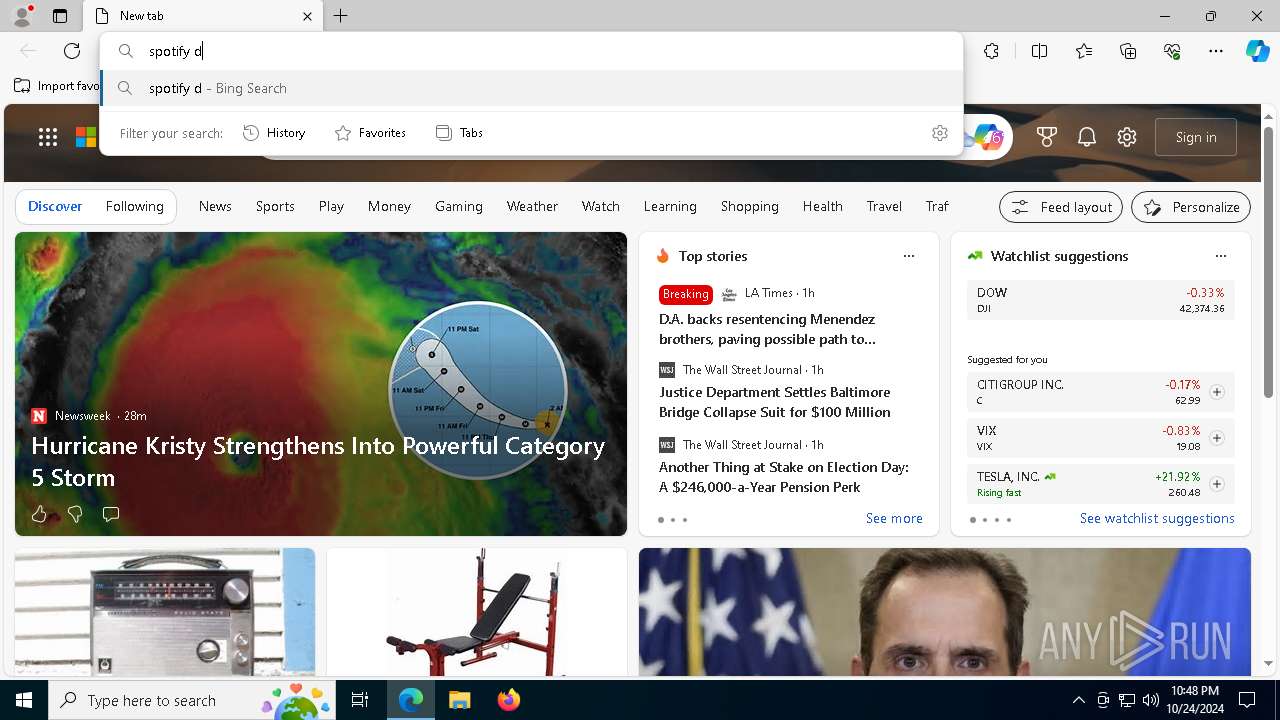Open the Shopping category
The image size is (1280, 720).
pos(750,206)
